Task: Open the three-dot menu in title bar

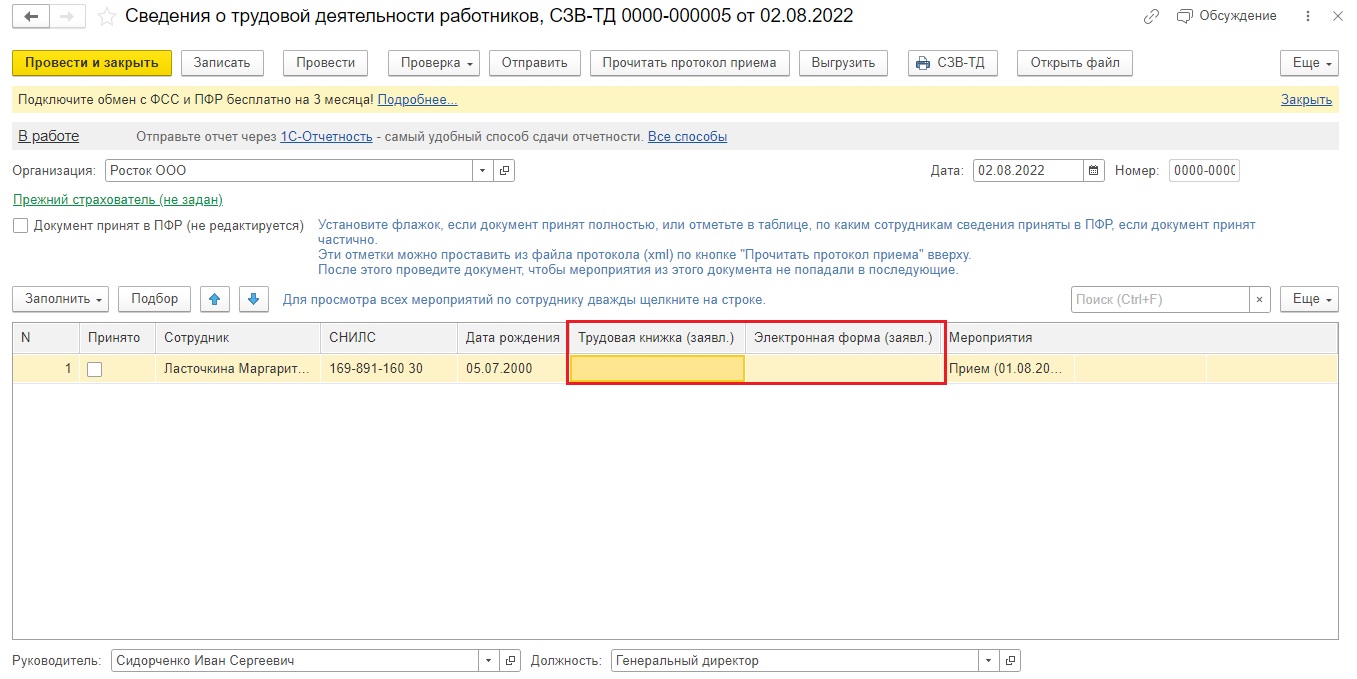Action: [x=1309, y=17]
